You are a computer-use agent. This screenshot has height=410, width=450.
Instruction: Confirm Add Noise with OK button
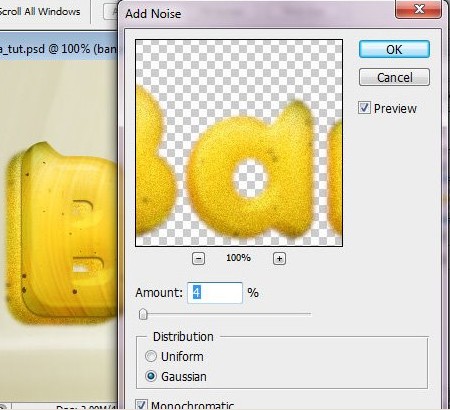(x=394, y=49)
